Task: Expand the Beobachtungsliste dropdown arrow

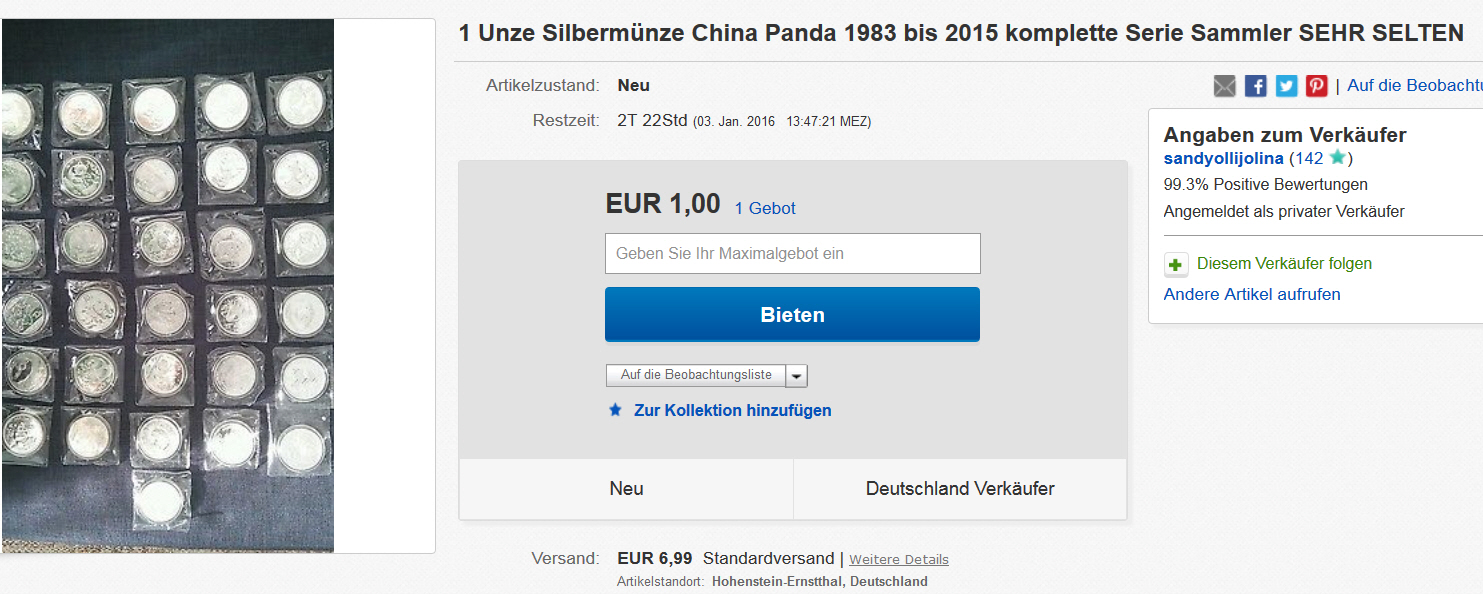Action: [x=796, y=375]
